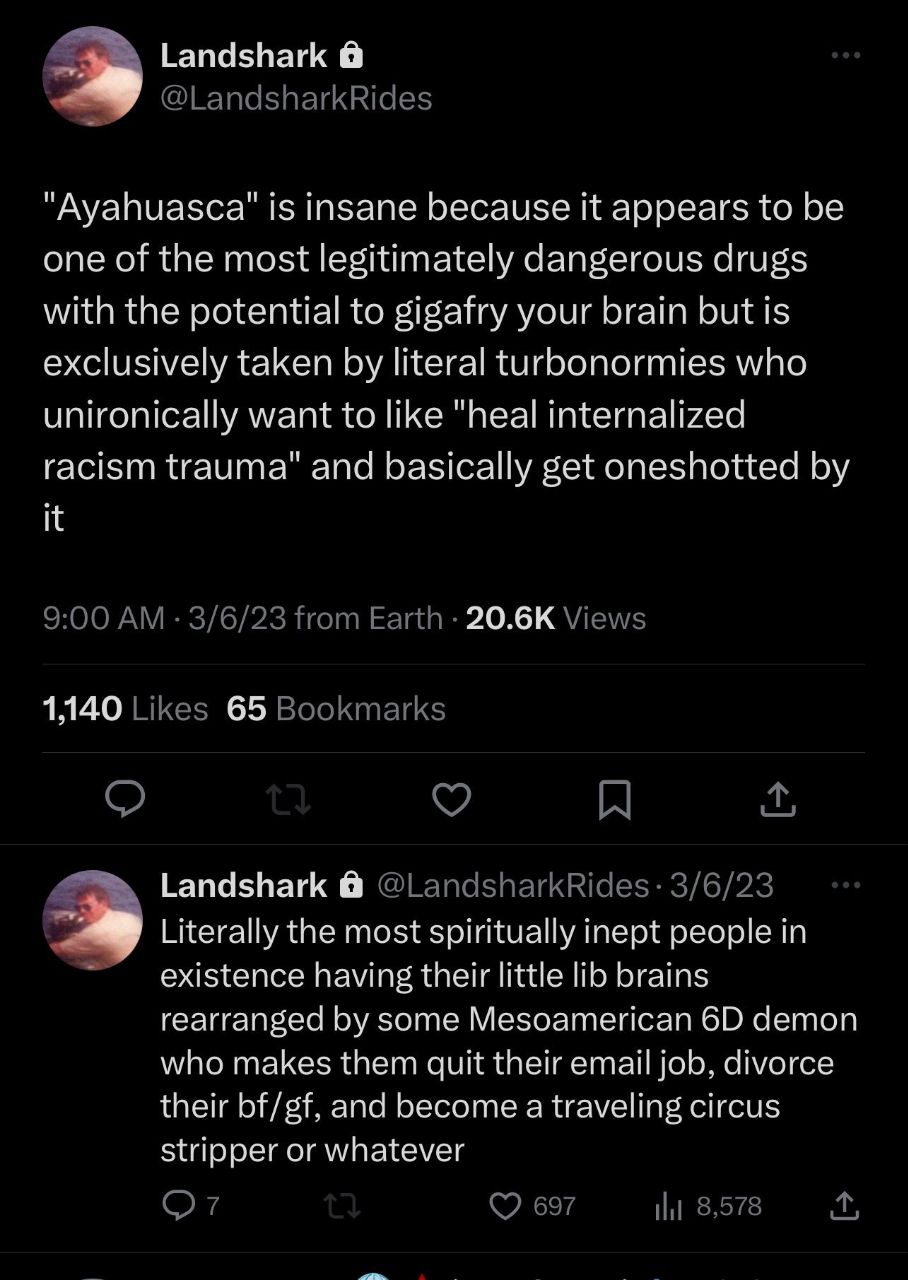The width and height of the screenshot is (908, 1280).
Task: Like the reply tweet showing 697 likes
Action: [532, 1206]
